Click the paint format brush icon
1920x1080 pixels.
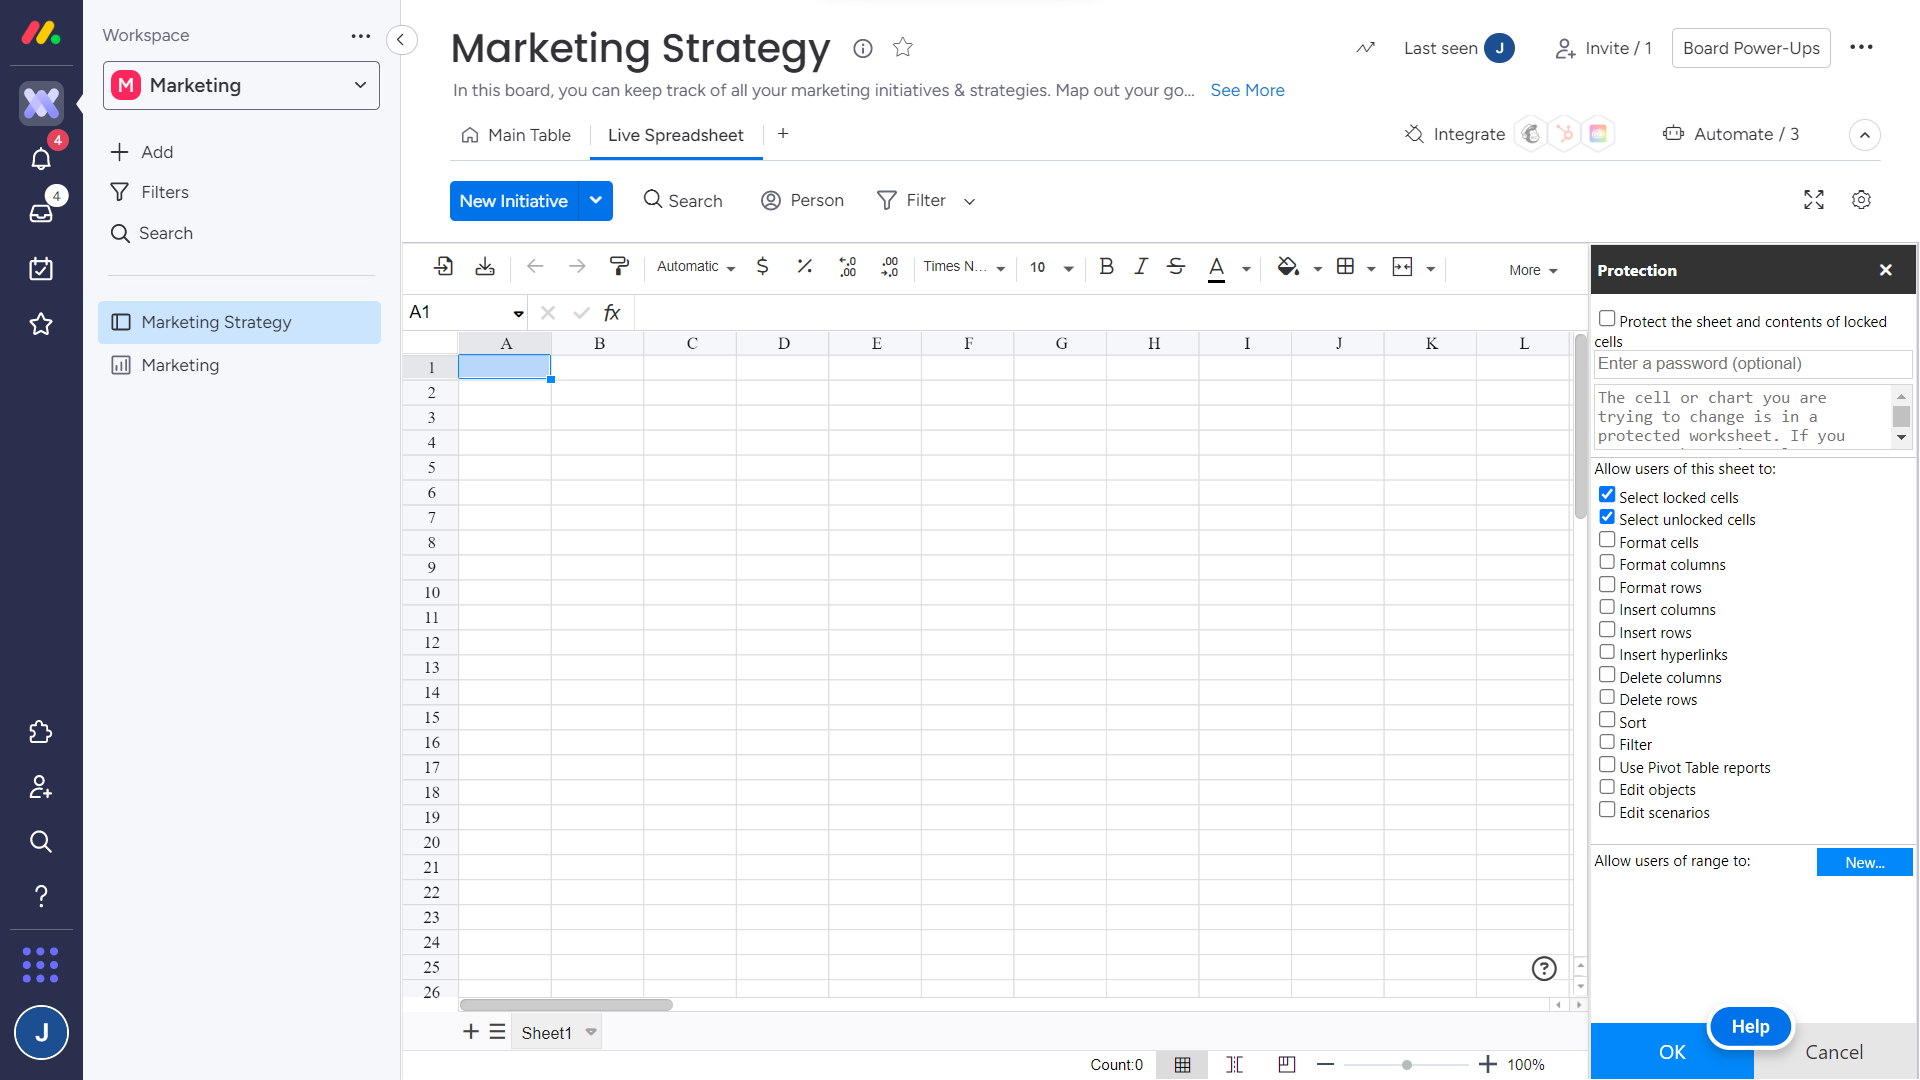tap(619, 267)
